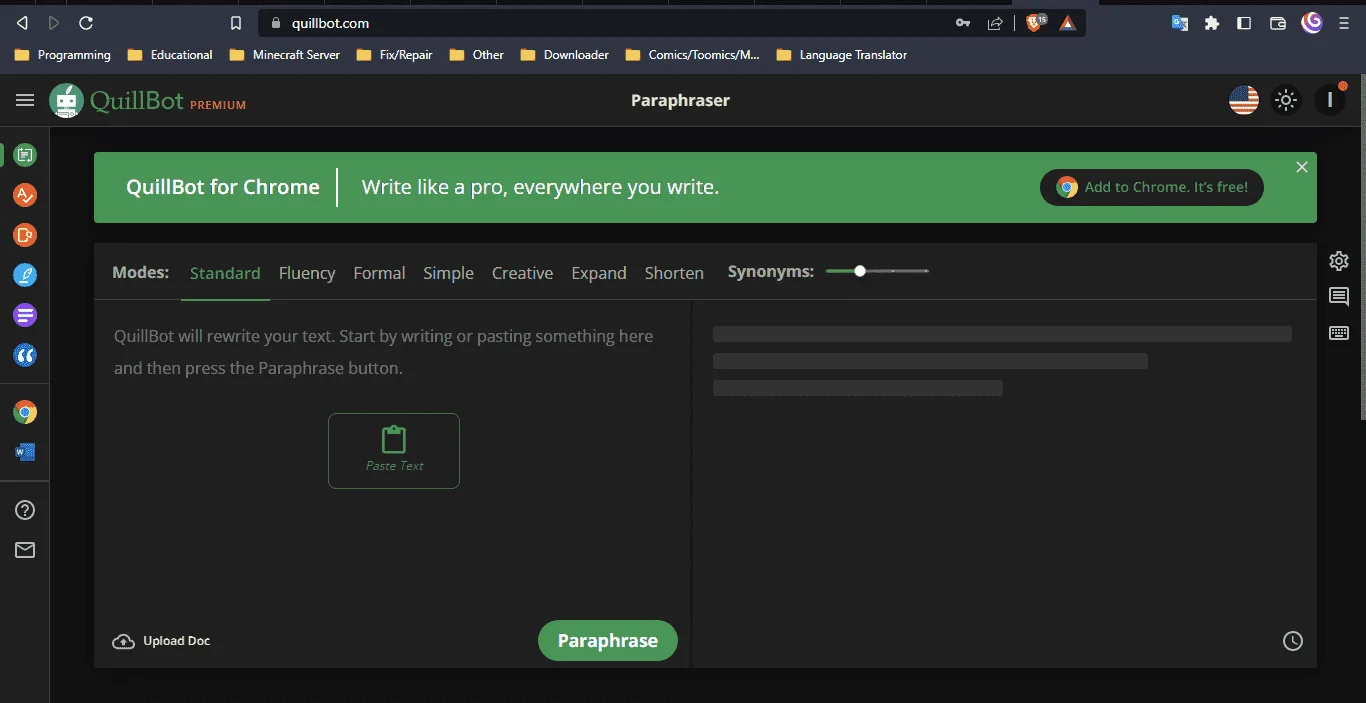Viewport: 1366px width, 703px height.
Task: Open the Downloader bookmarks folder
Action: pos(564,55)
